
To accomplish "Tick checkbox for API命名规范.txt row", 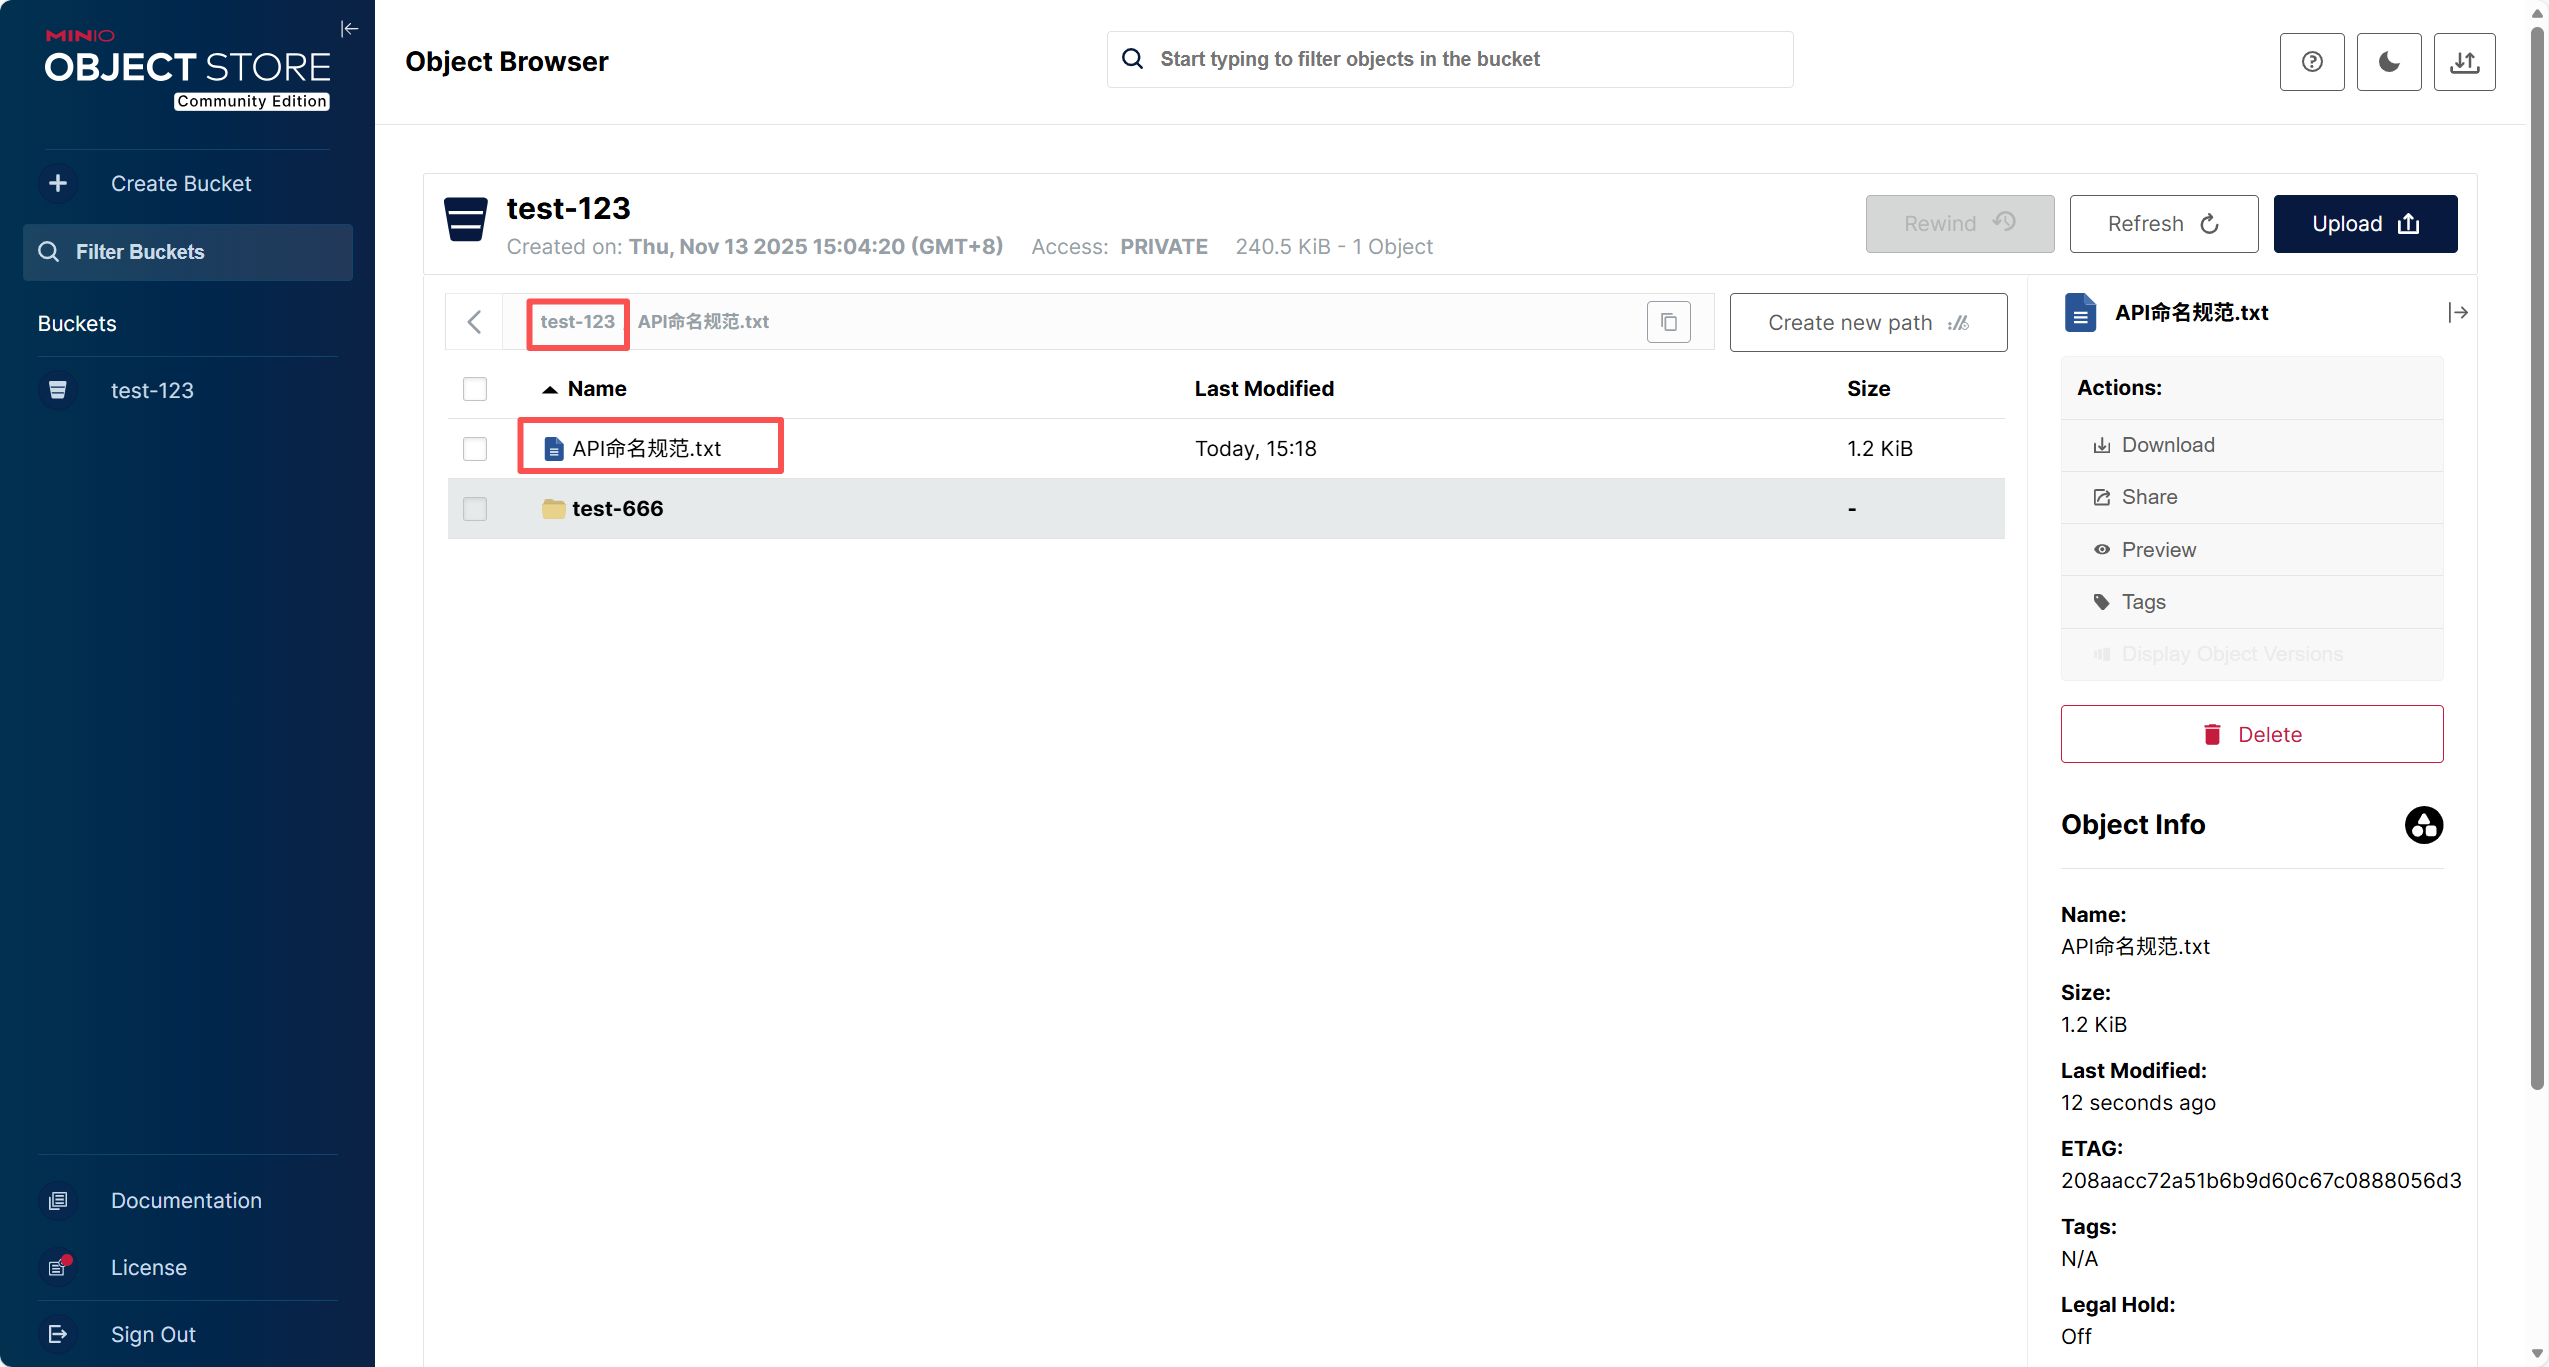I will [x=475, y=449].
